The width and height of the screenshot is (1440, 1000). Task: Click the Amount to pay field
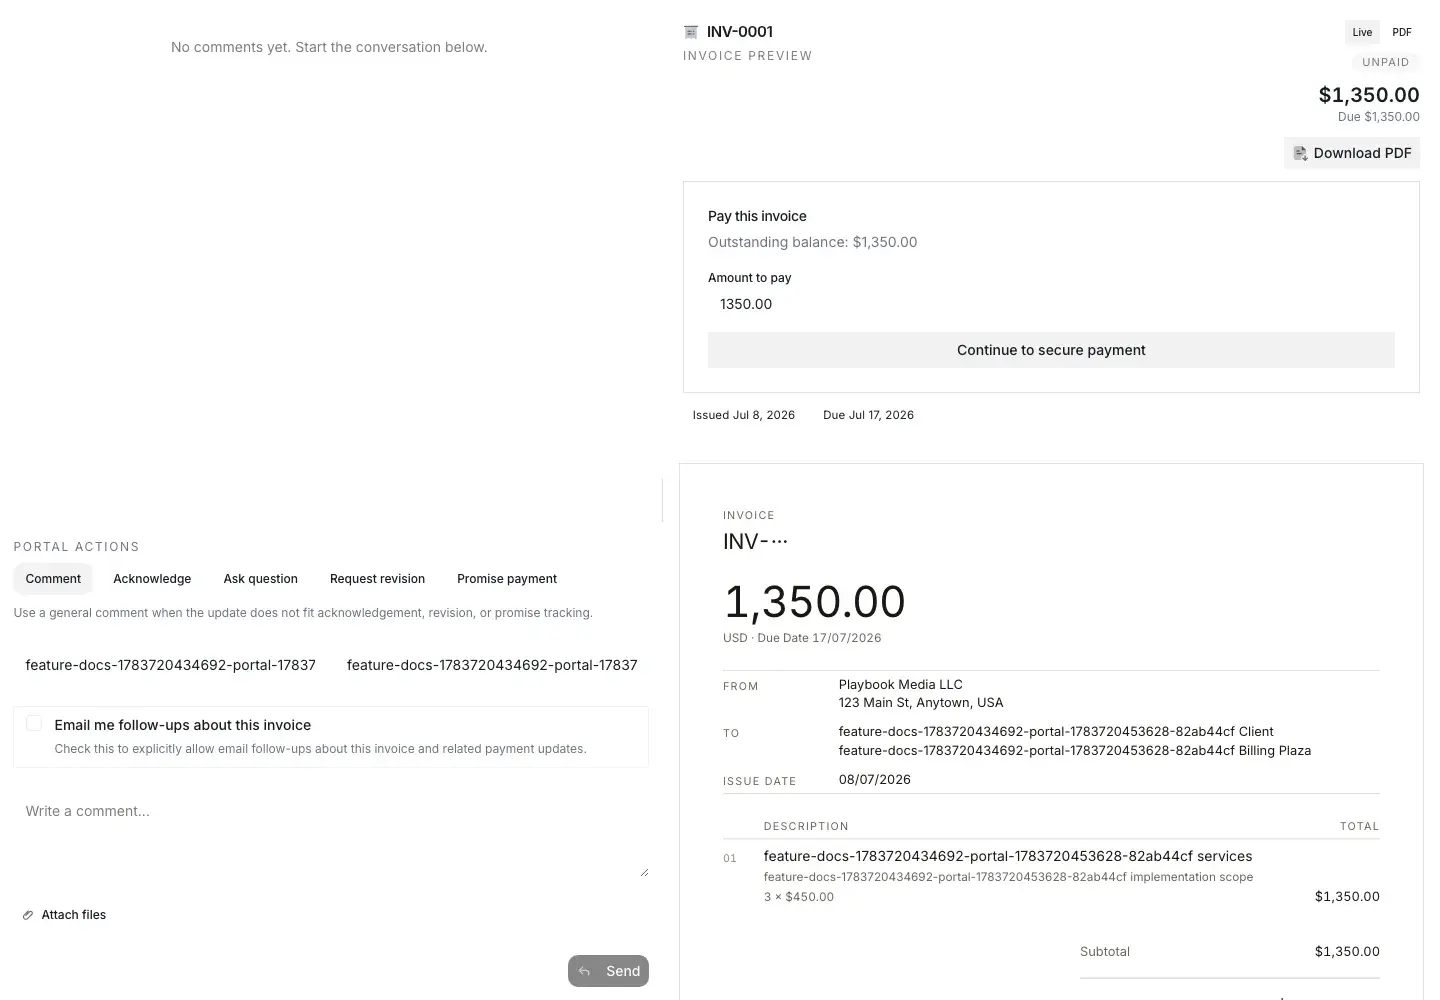[1051, 304]
